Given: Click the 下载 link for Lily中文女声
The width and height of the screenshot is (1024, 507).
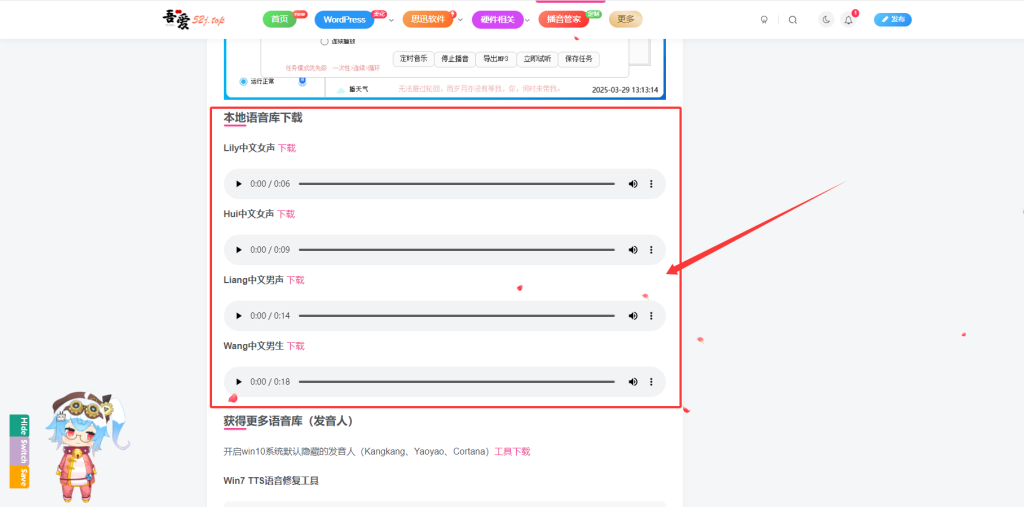Looking at the screenshot, I should tap(287, 148).
